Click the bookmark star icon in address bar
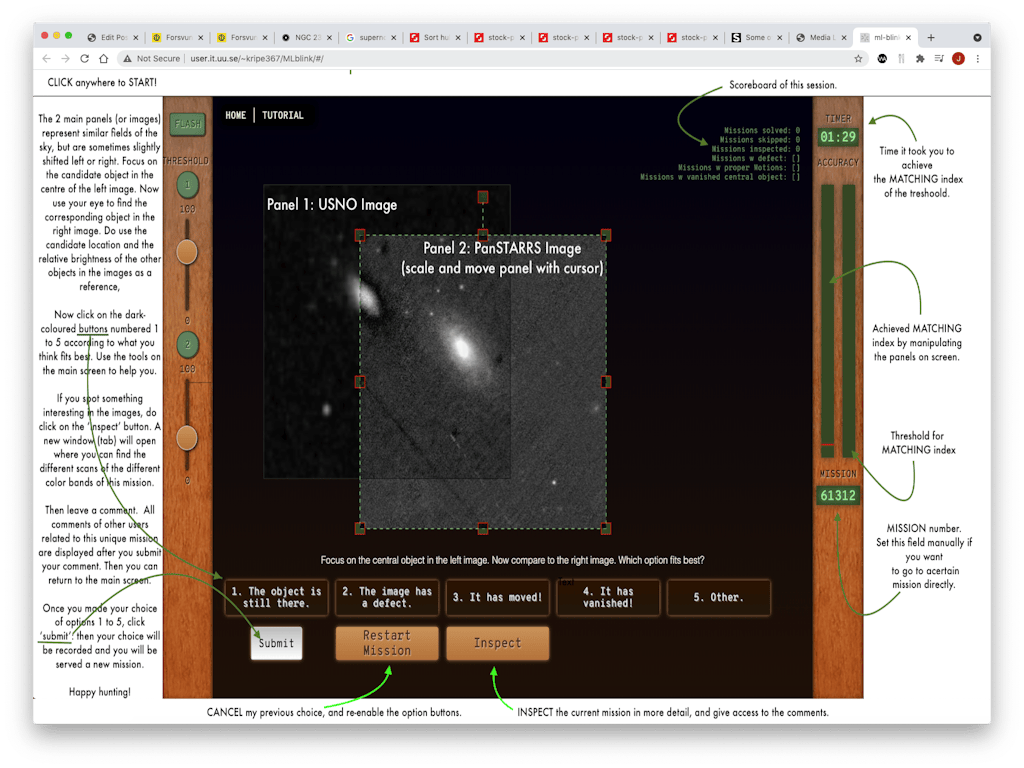 point(858,59)
